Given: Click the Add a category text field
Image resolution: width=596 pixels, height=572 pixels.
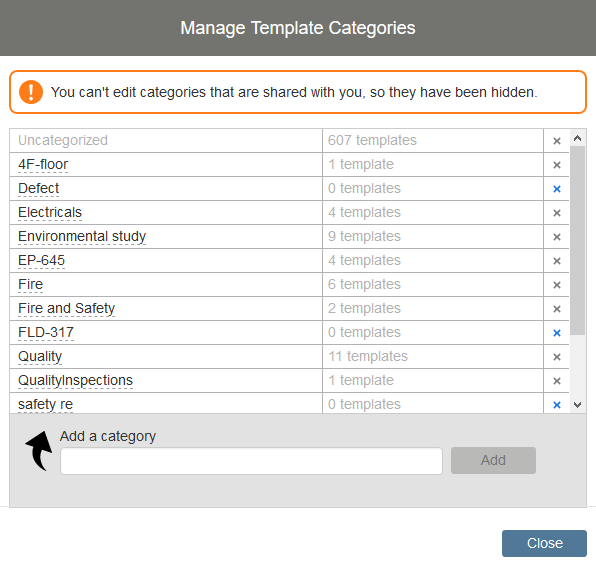Looking at the screenshot, I should pos(251,461).
